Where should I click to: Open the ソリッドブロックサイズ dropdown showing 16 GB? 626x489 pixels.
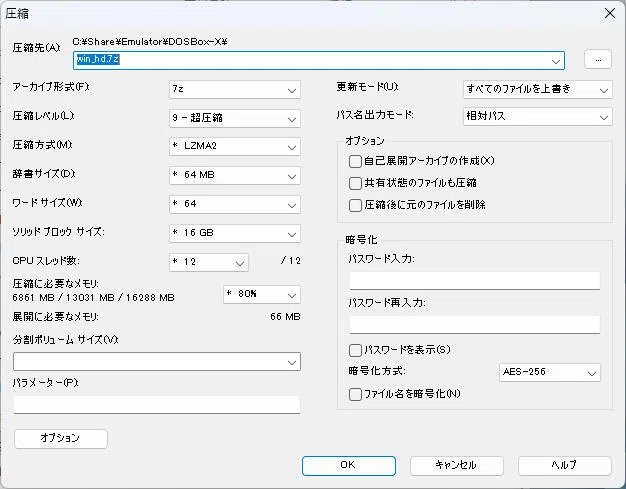235,233
